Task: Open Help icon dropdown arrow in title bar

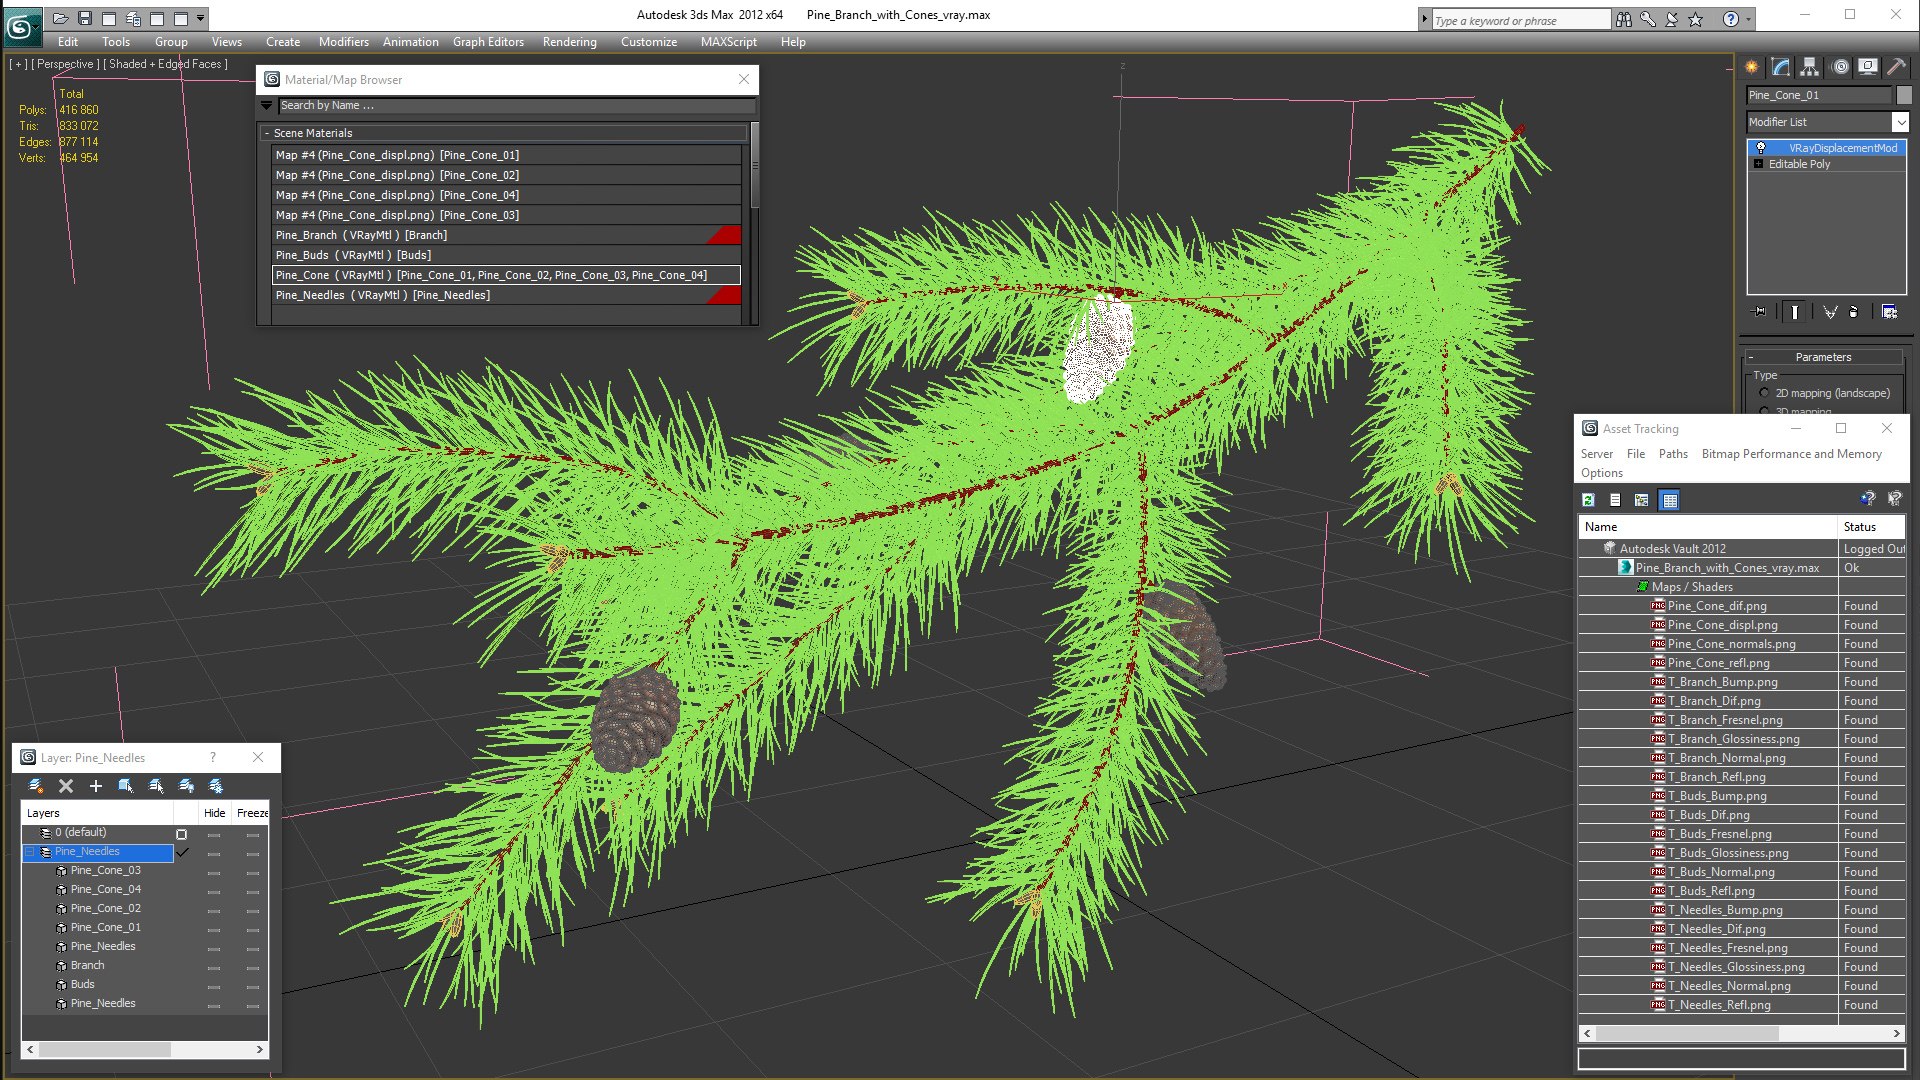Action: pyautogui.click(x=1748, y=19)
